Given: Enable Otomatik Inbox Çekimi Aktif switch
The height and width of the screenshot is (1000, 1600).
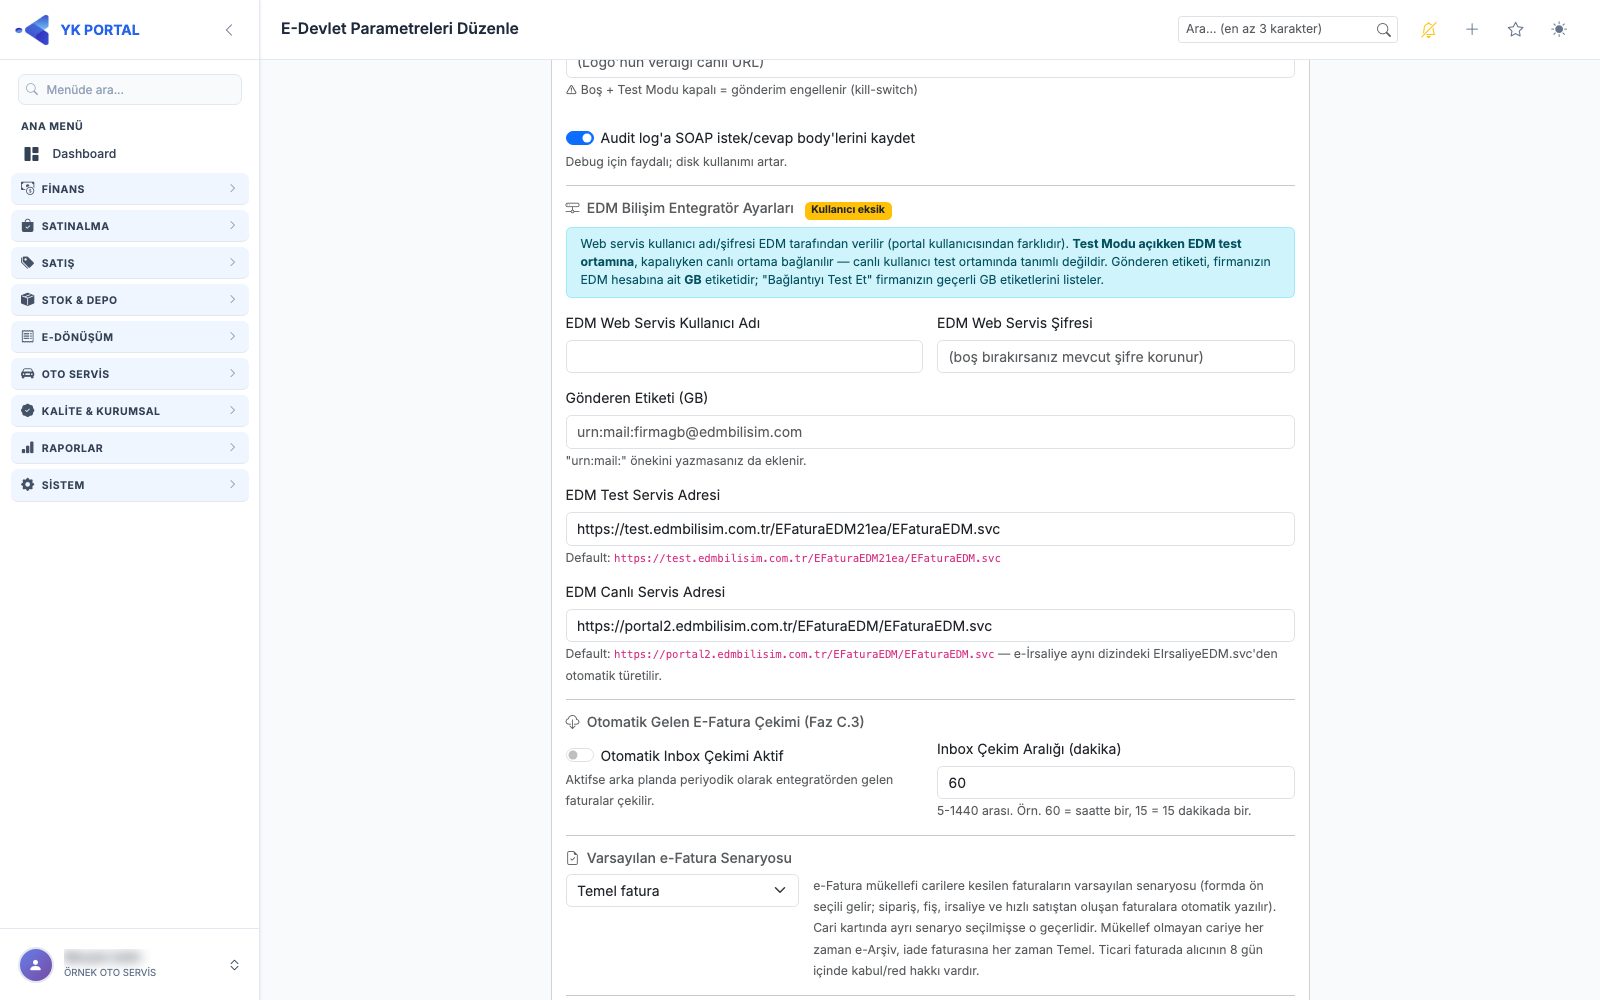Looking at the screenshot, I should (580, 755).
